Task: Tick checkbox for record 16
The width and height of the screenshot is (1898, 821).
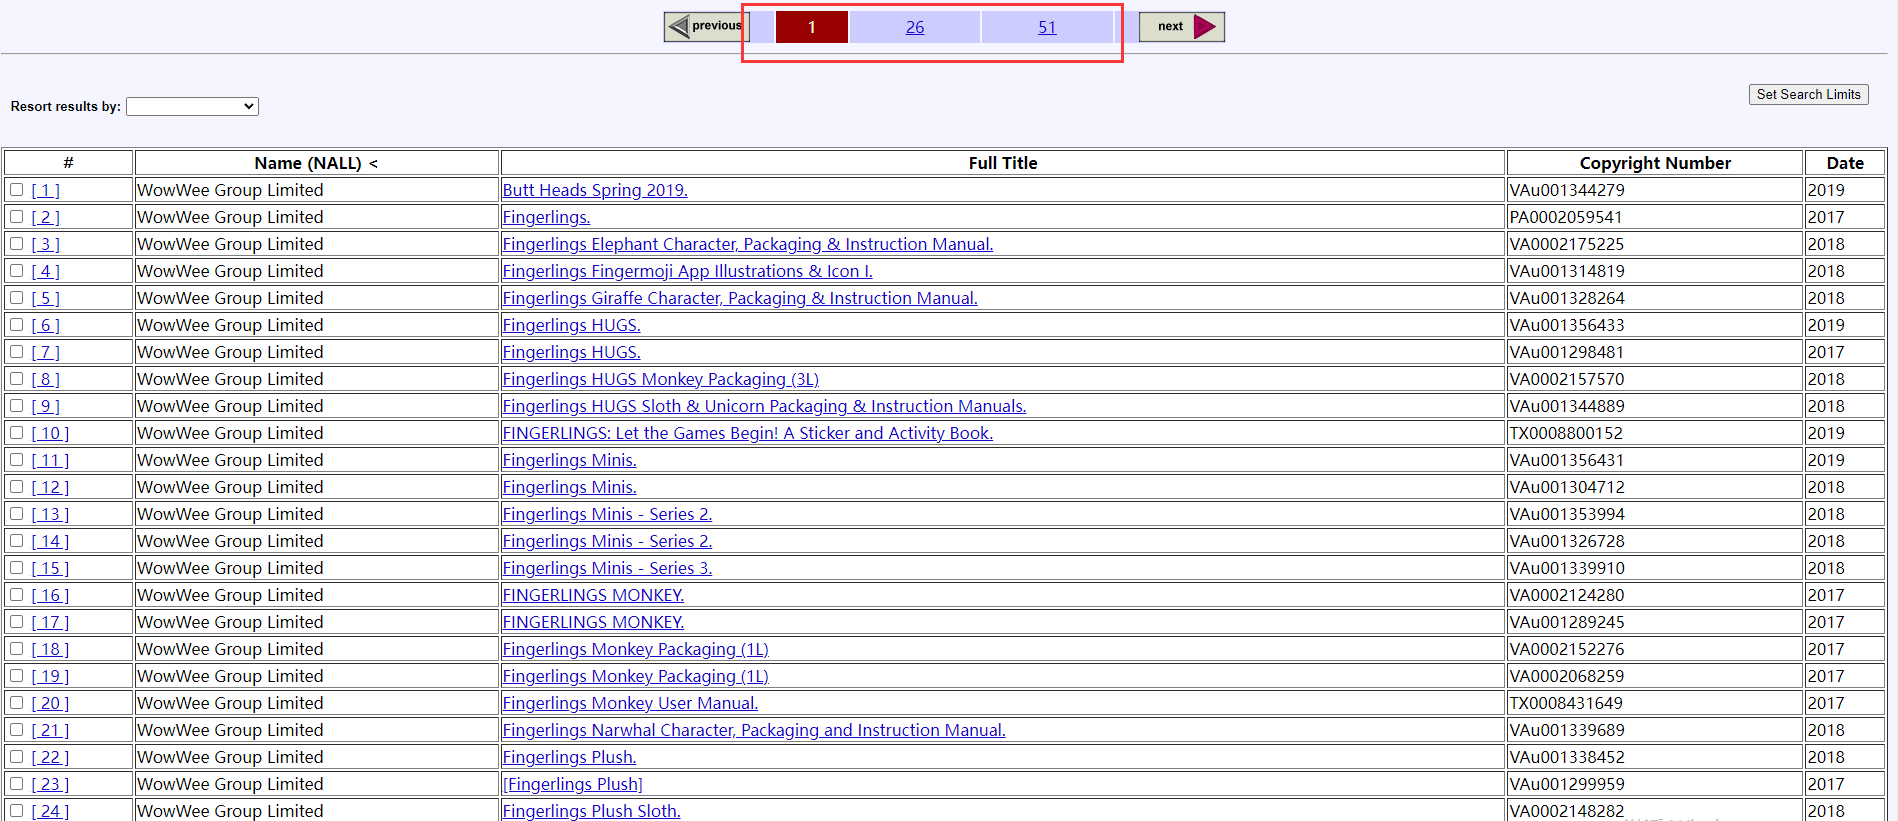Action: click(x=16, y=594)
